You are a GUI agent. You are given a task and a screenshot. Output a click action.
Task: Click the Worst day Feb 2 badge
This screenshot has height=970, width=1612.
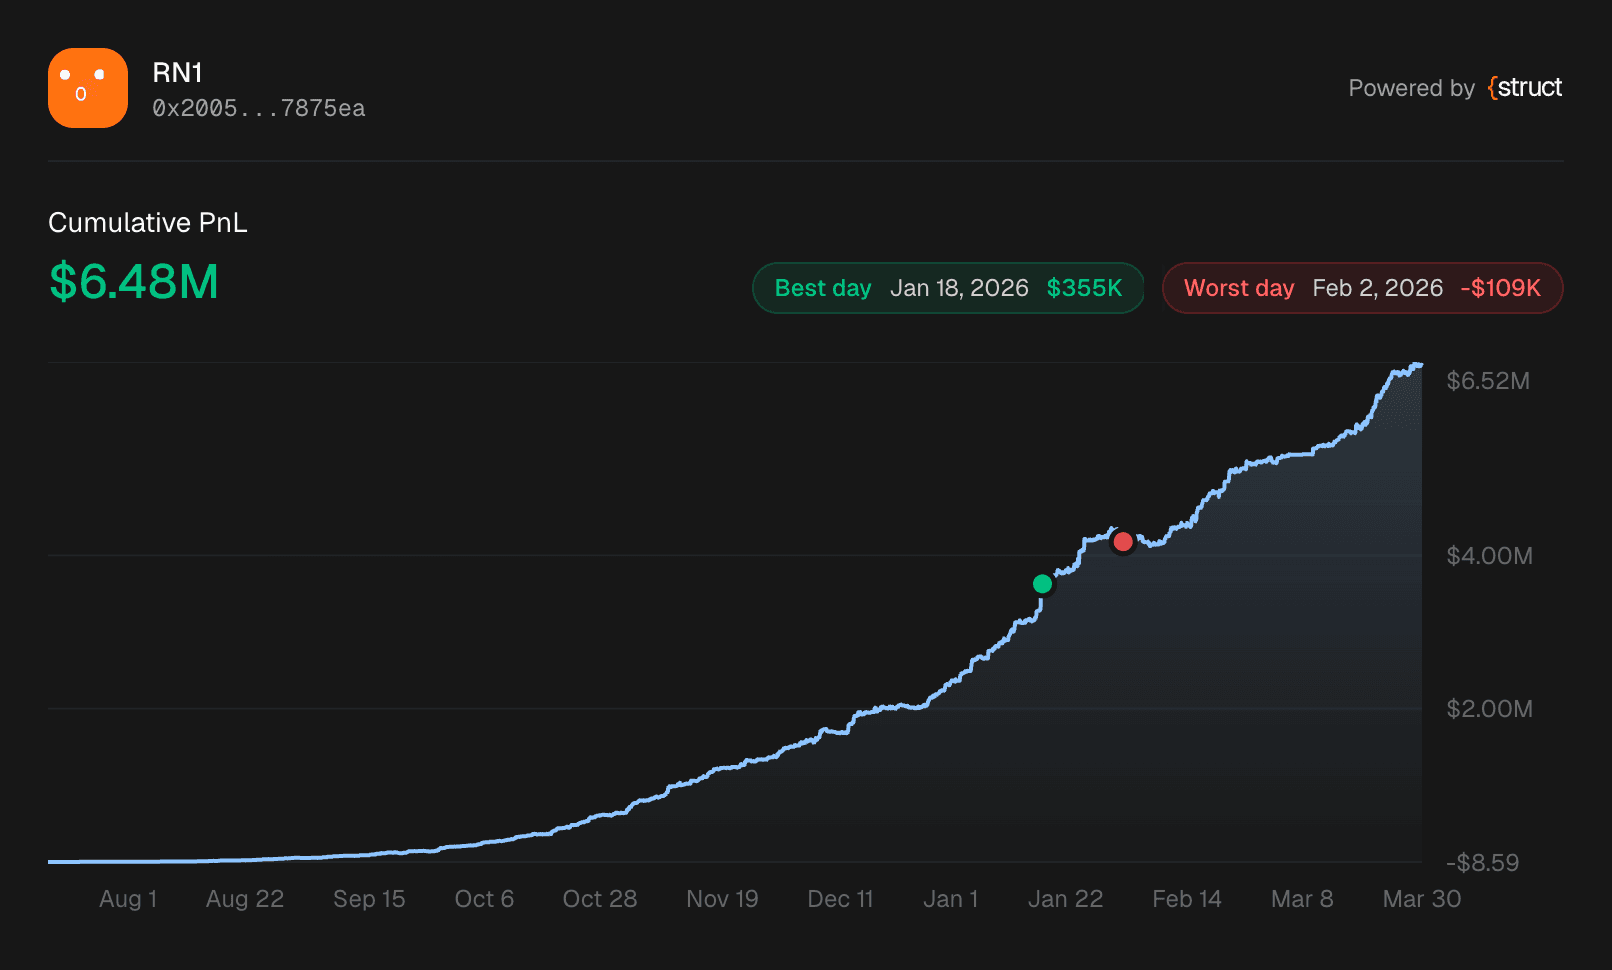(1362, 287)
